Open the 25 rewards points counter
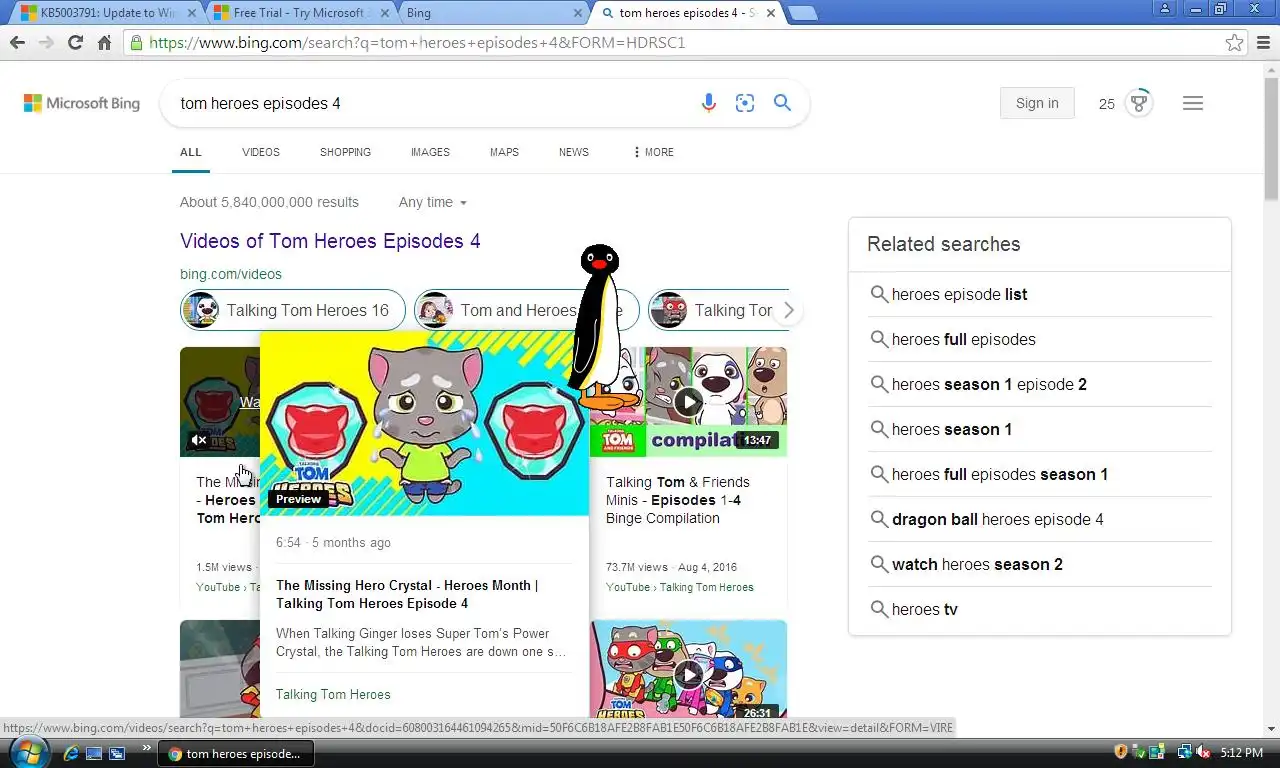Viewport: 1280px width, 768px height. pos(1107,104)
